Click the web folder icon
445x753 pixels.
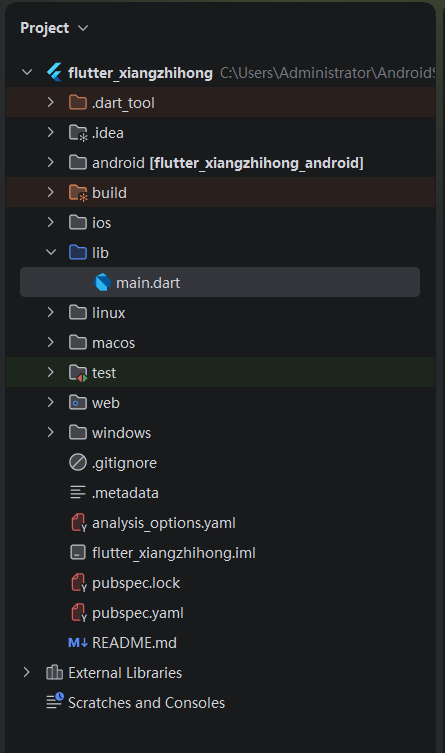(78, 402)
